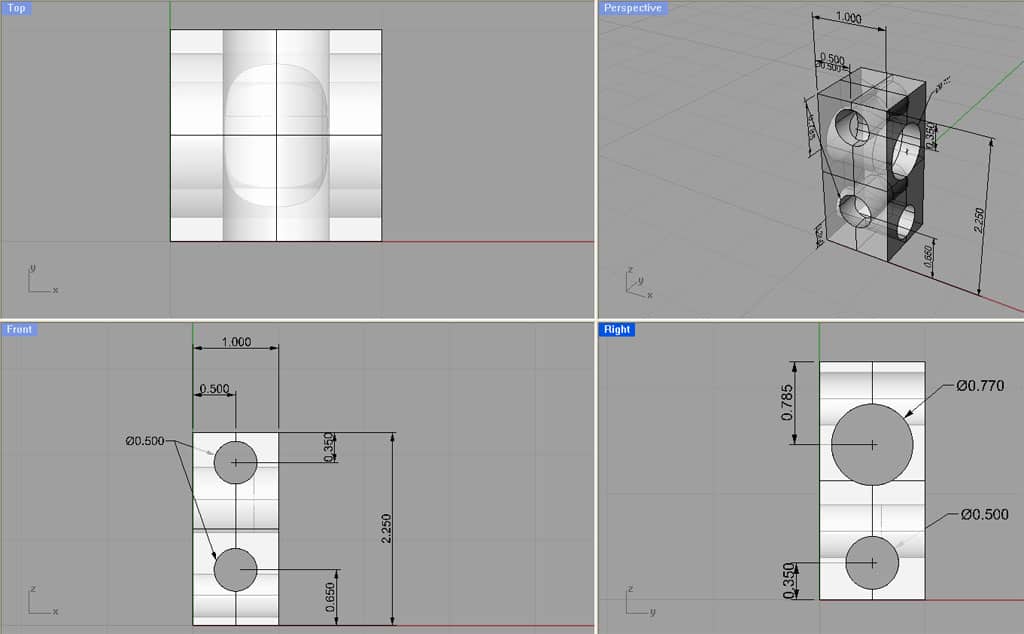
Task: Activate the Right viewport title
Action: click(617, 329)
